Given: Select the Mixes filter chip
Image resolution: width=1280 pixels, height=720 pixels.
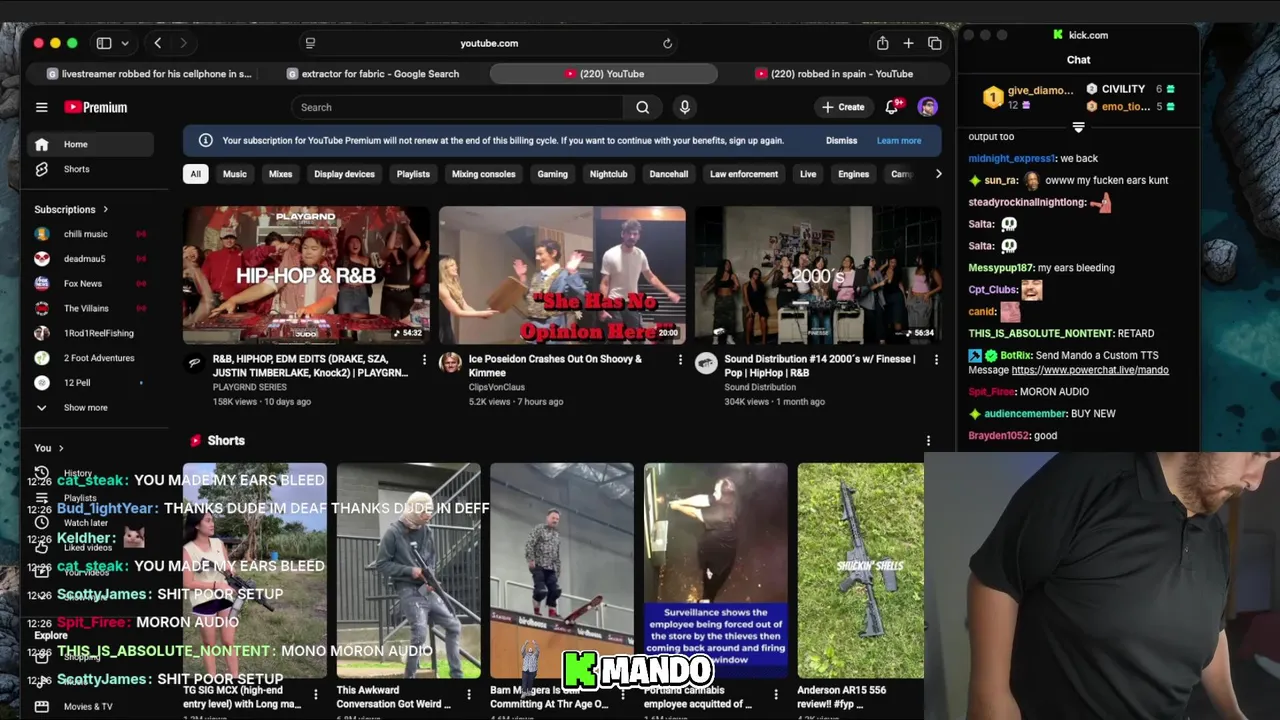Looking at the screenshot, I should pyautogui.click(x=280, y=174).
